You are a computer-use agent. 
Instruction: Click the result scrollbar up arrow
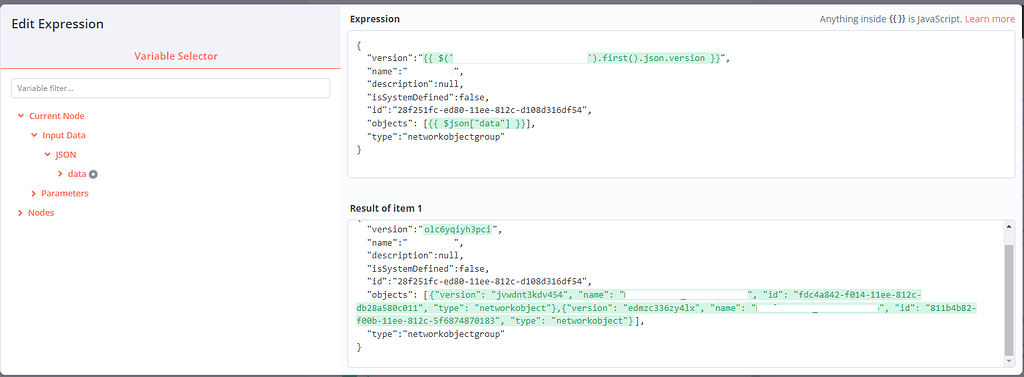(1009, 227)
